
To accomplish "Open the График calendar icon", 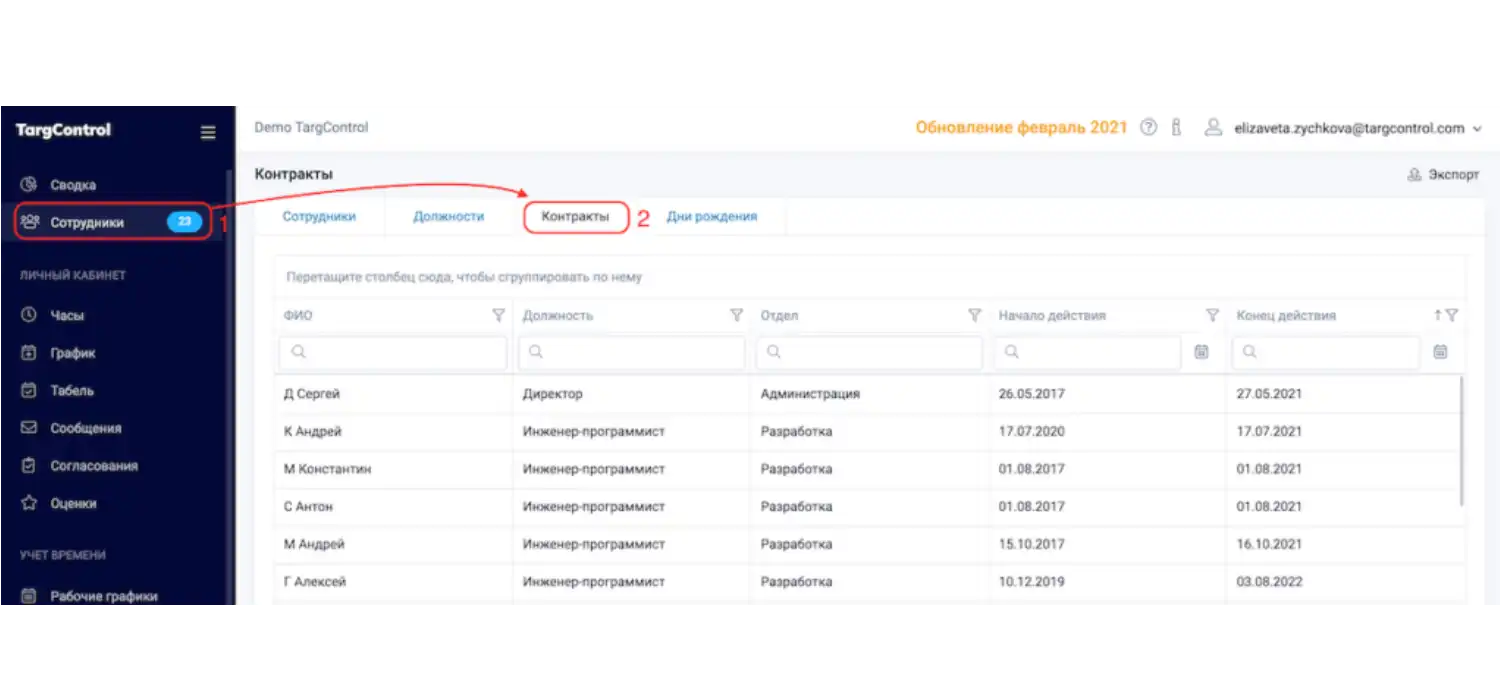I will [29, 352].
